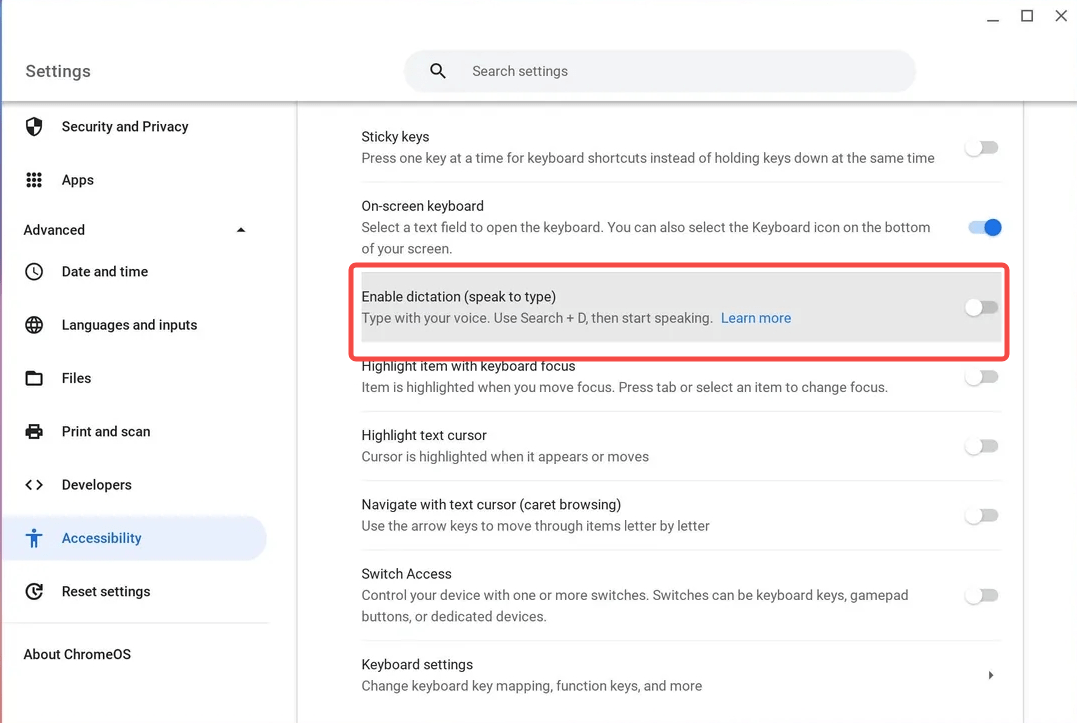The image size is (1077, 723).
Task: Open About ChromeOS page
Action: [x=77, y=654]
